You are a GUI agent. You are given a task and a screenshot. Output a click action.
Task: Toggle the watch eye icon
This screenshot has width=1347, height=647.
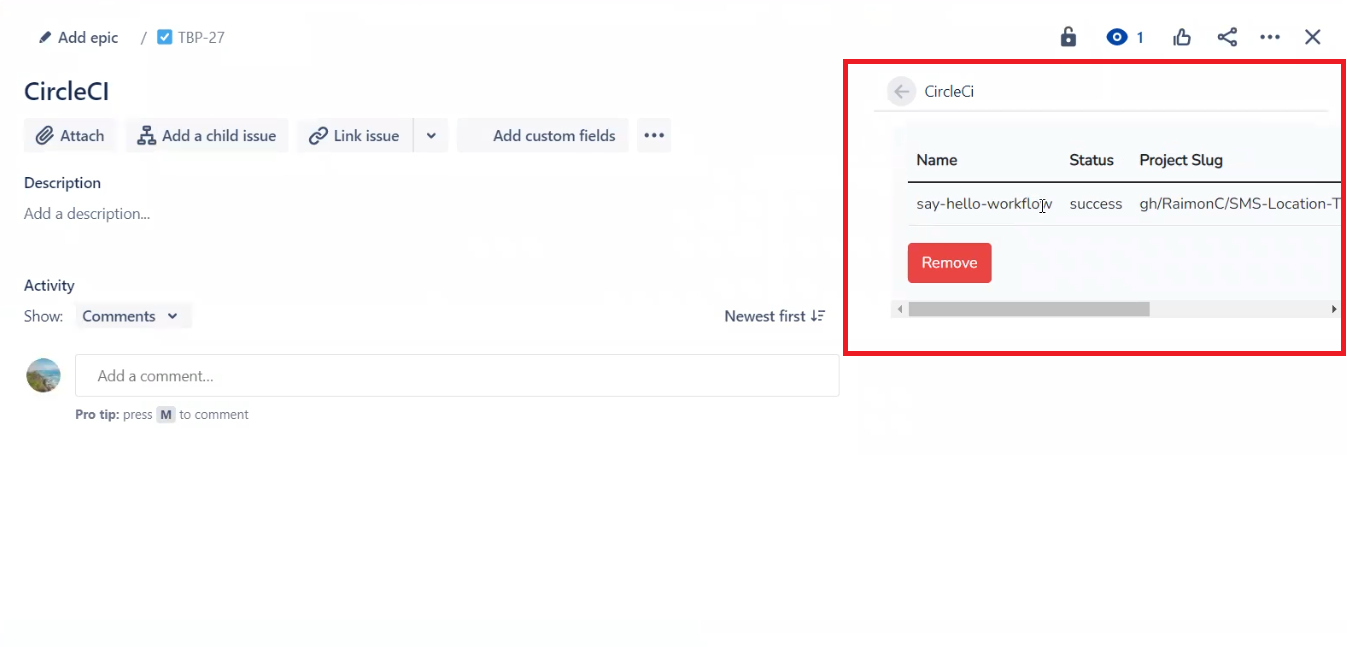(x=1116, y=37)
